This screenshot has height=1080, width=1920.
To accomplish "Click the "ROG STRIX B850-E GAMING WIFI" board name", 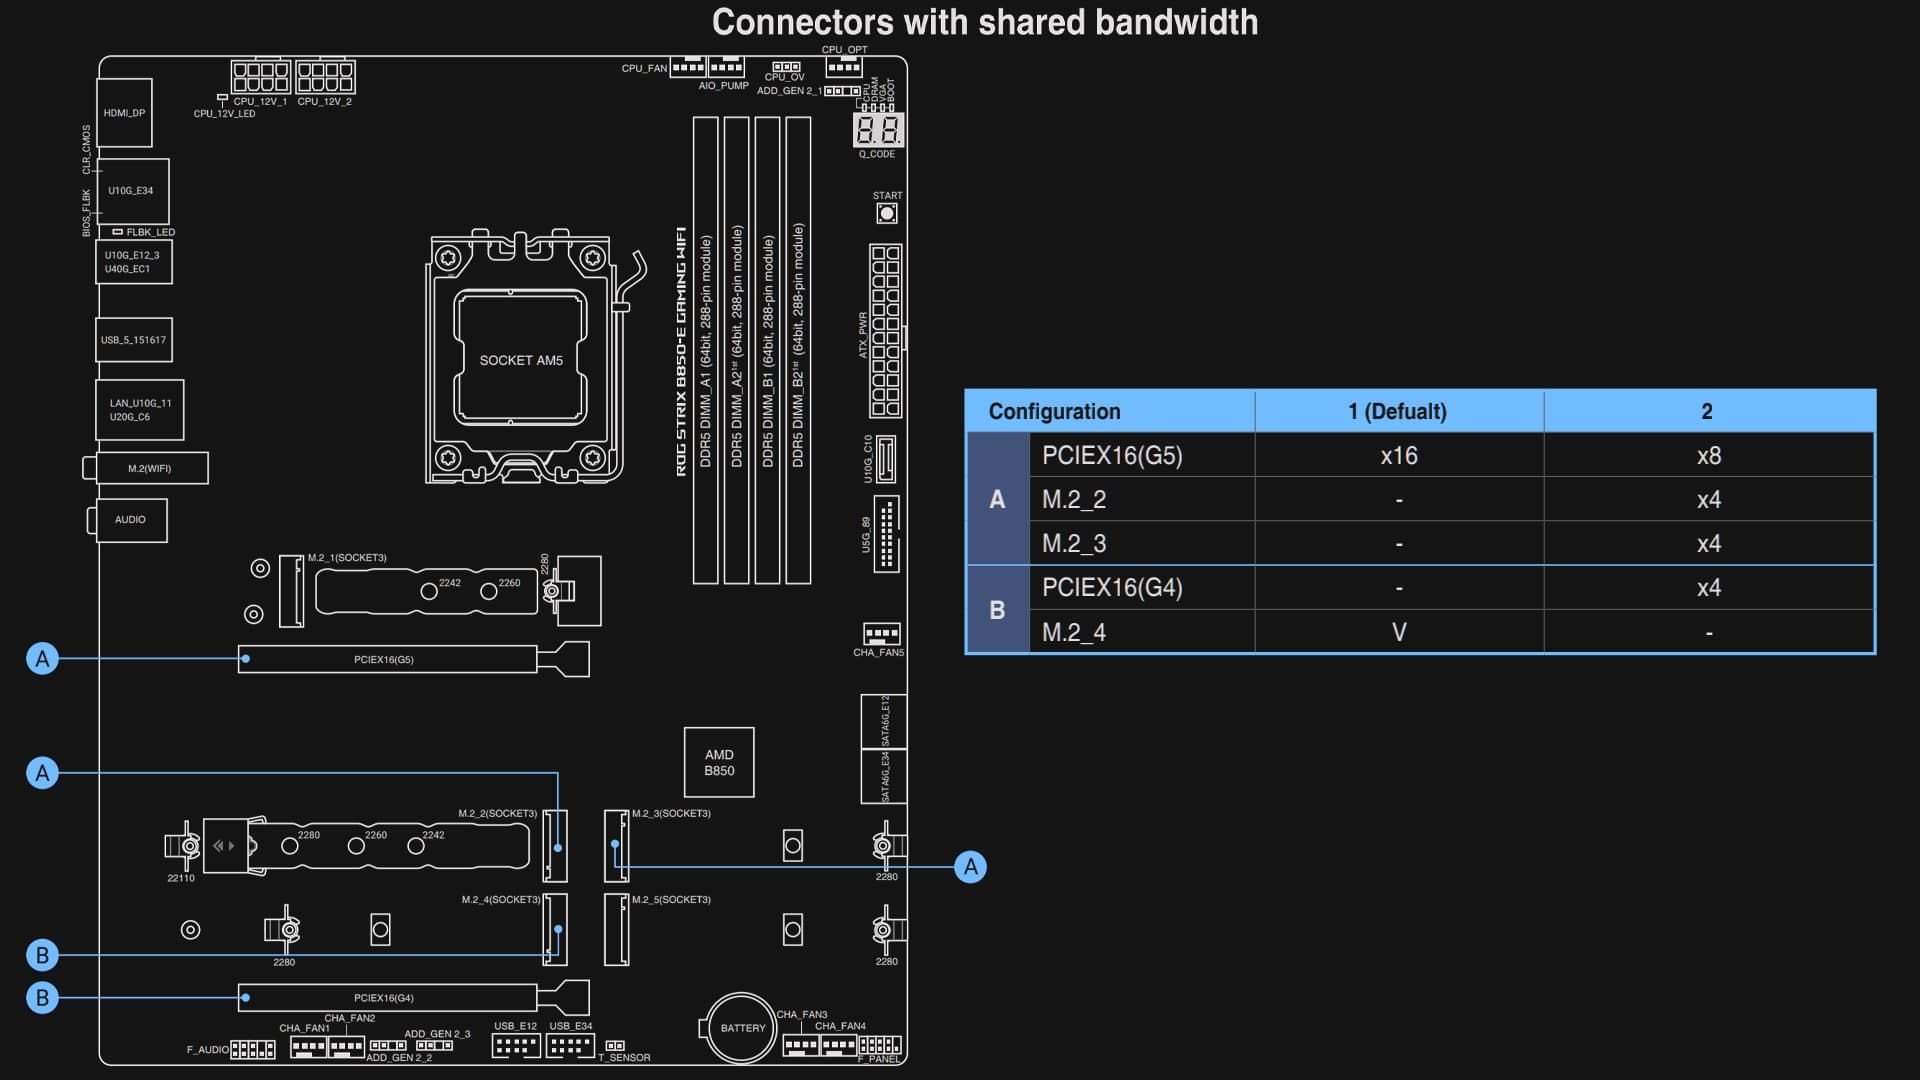I will 681,351.
